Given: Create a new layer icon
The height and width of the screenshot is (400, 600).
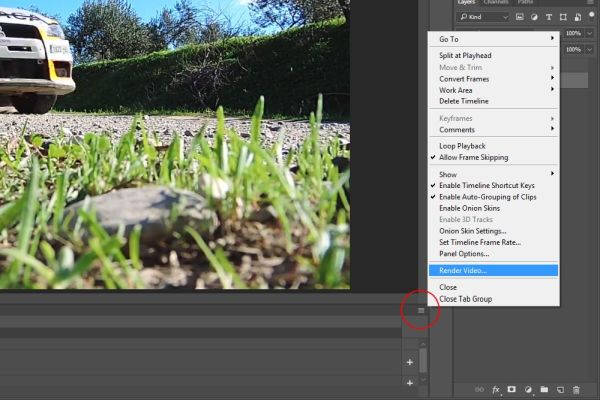Looking at the screenshot, I should click(560, 390).
